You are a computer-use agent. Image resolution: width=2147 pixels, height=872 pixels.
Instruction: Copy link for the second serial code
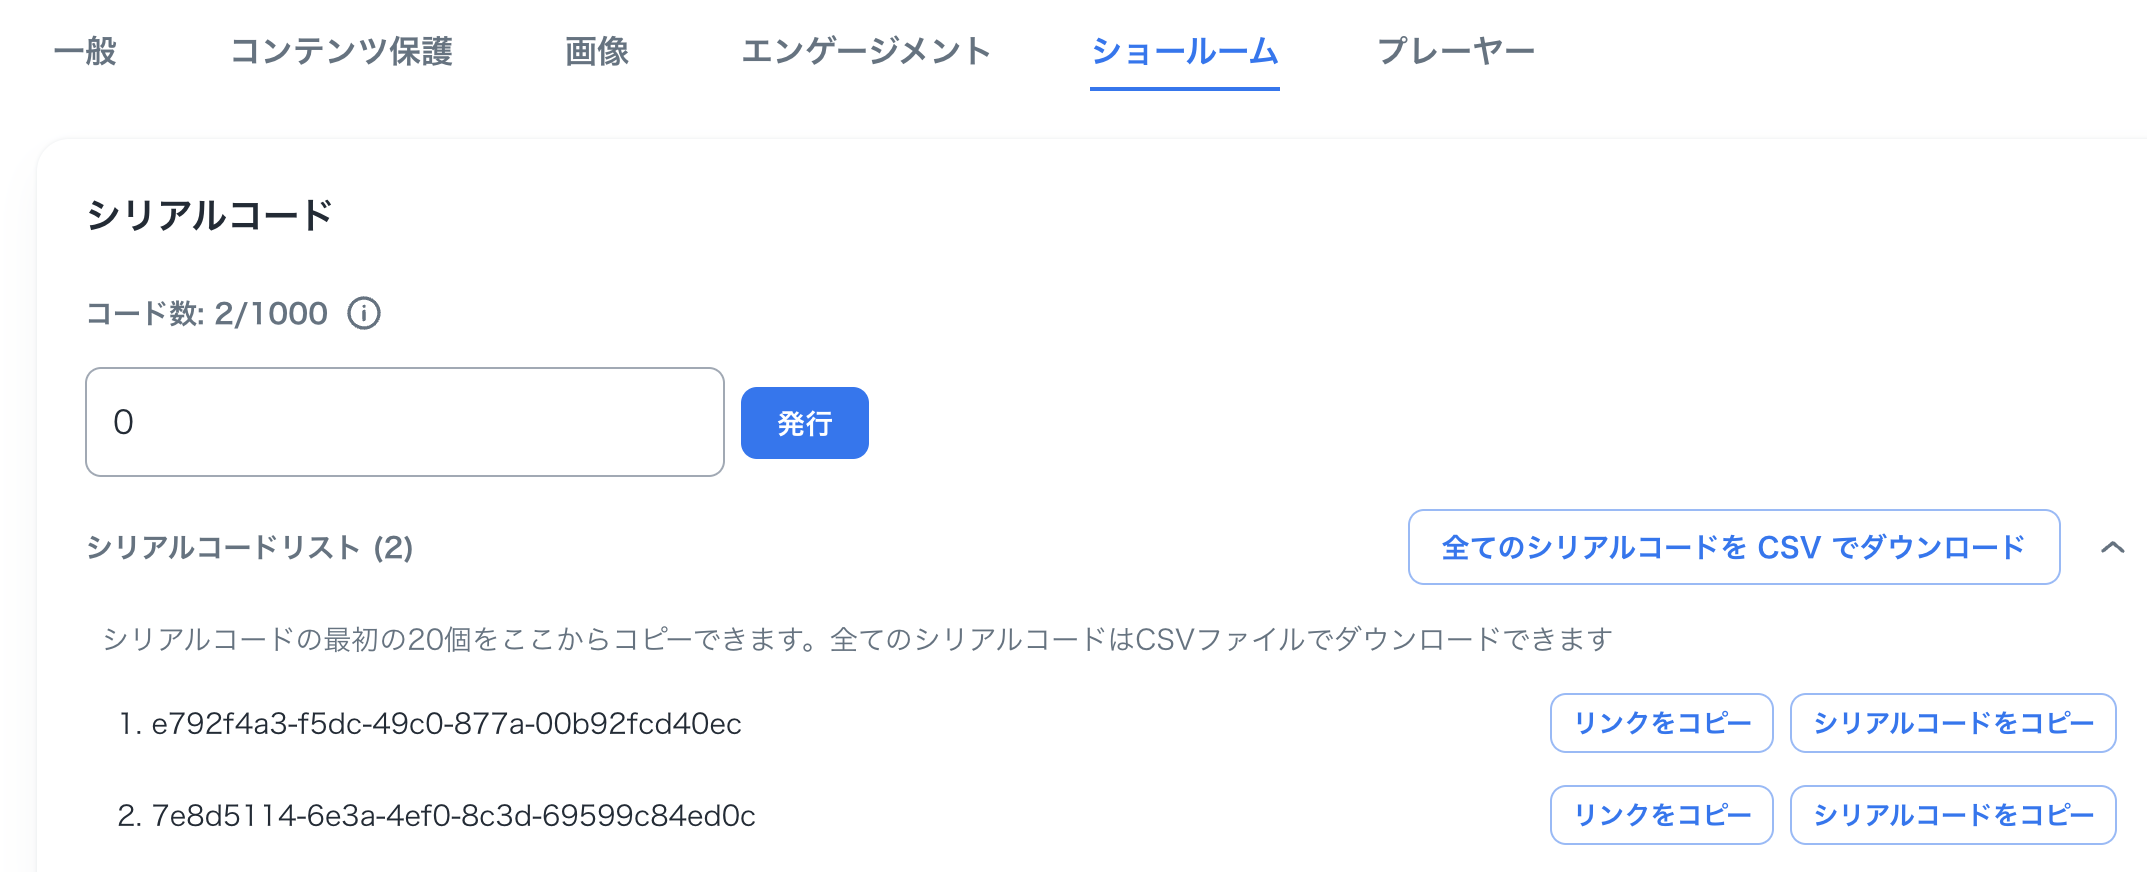pos(1661,815)
